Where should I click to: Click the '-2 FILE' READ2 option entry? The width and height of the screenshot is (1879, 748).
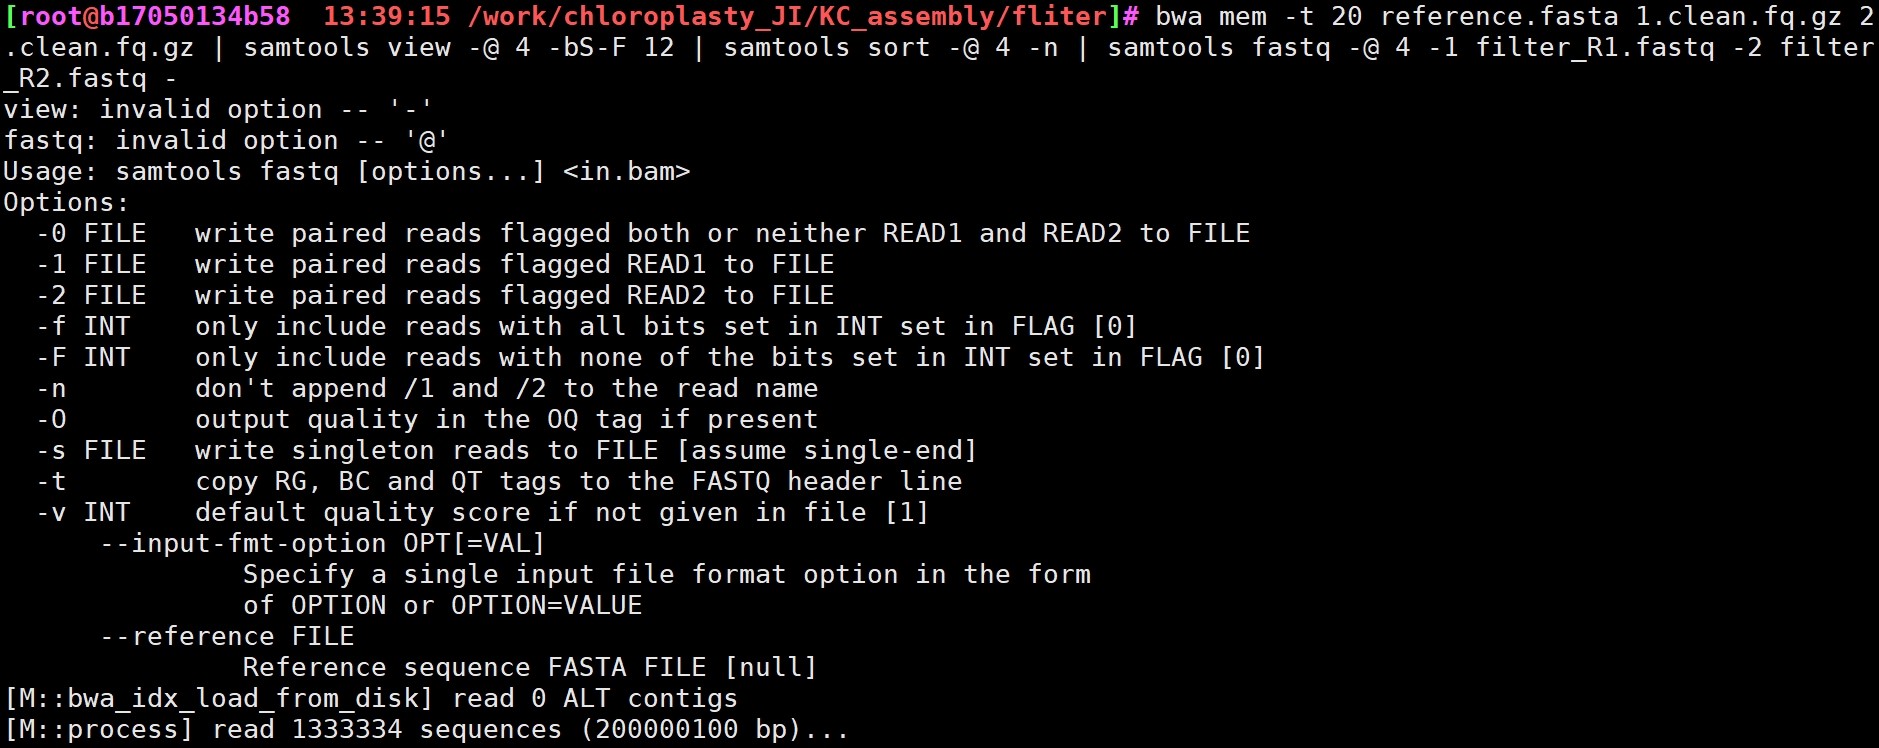tap(92, 295)
